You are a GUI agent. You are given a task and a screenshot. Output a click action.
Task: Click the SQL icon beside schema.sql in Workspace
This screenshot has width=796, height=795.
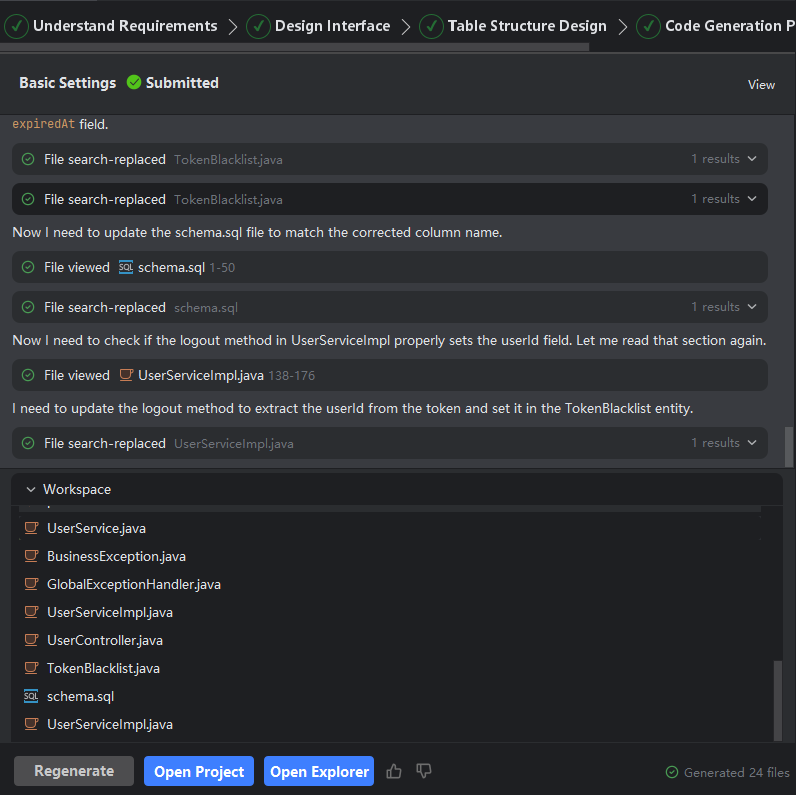pos(30,696)
